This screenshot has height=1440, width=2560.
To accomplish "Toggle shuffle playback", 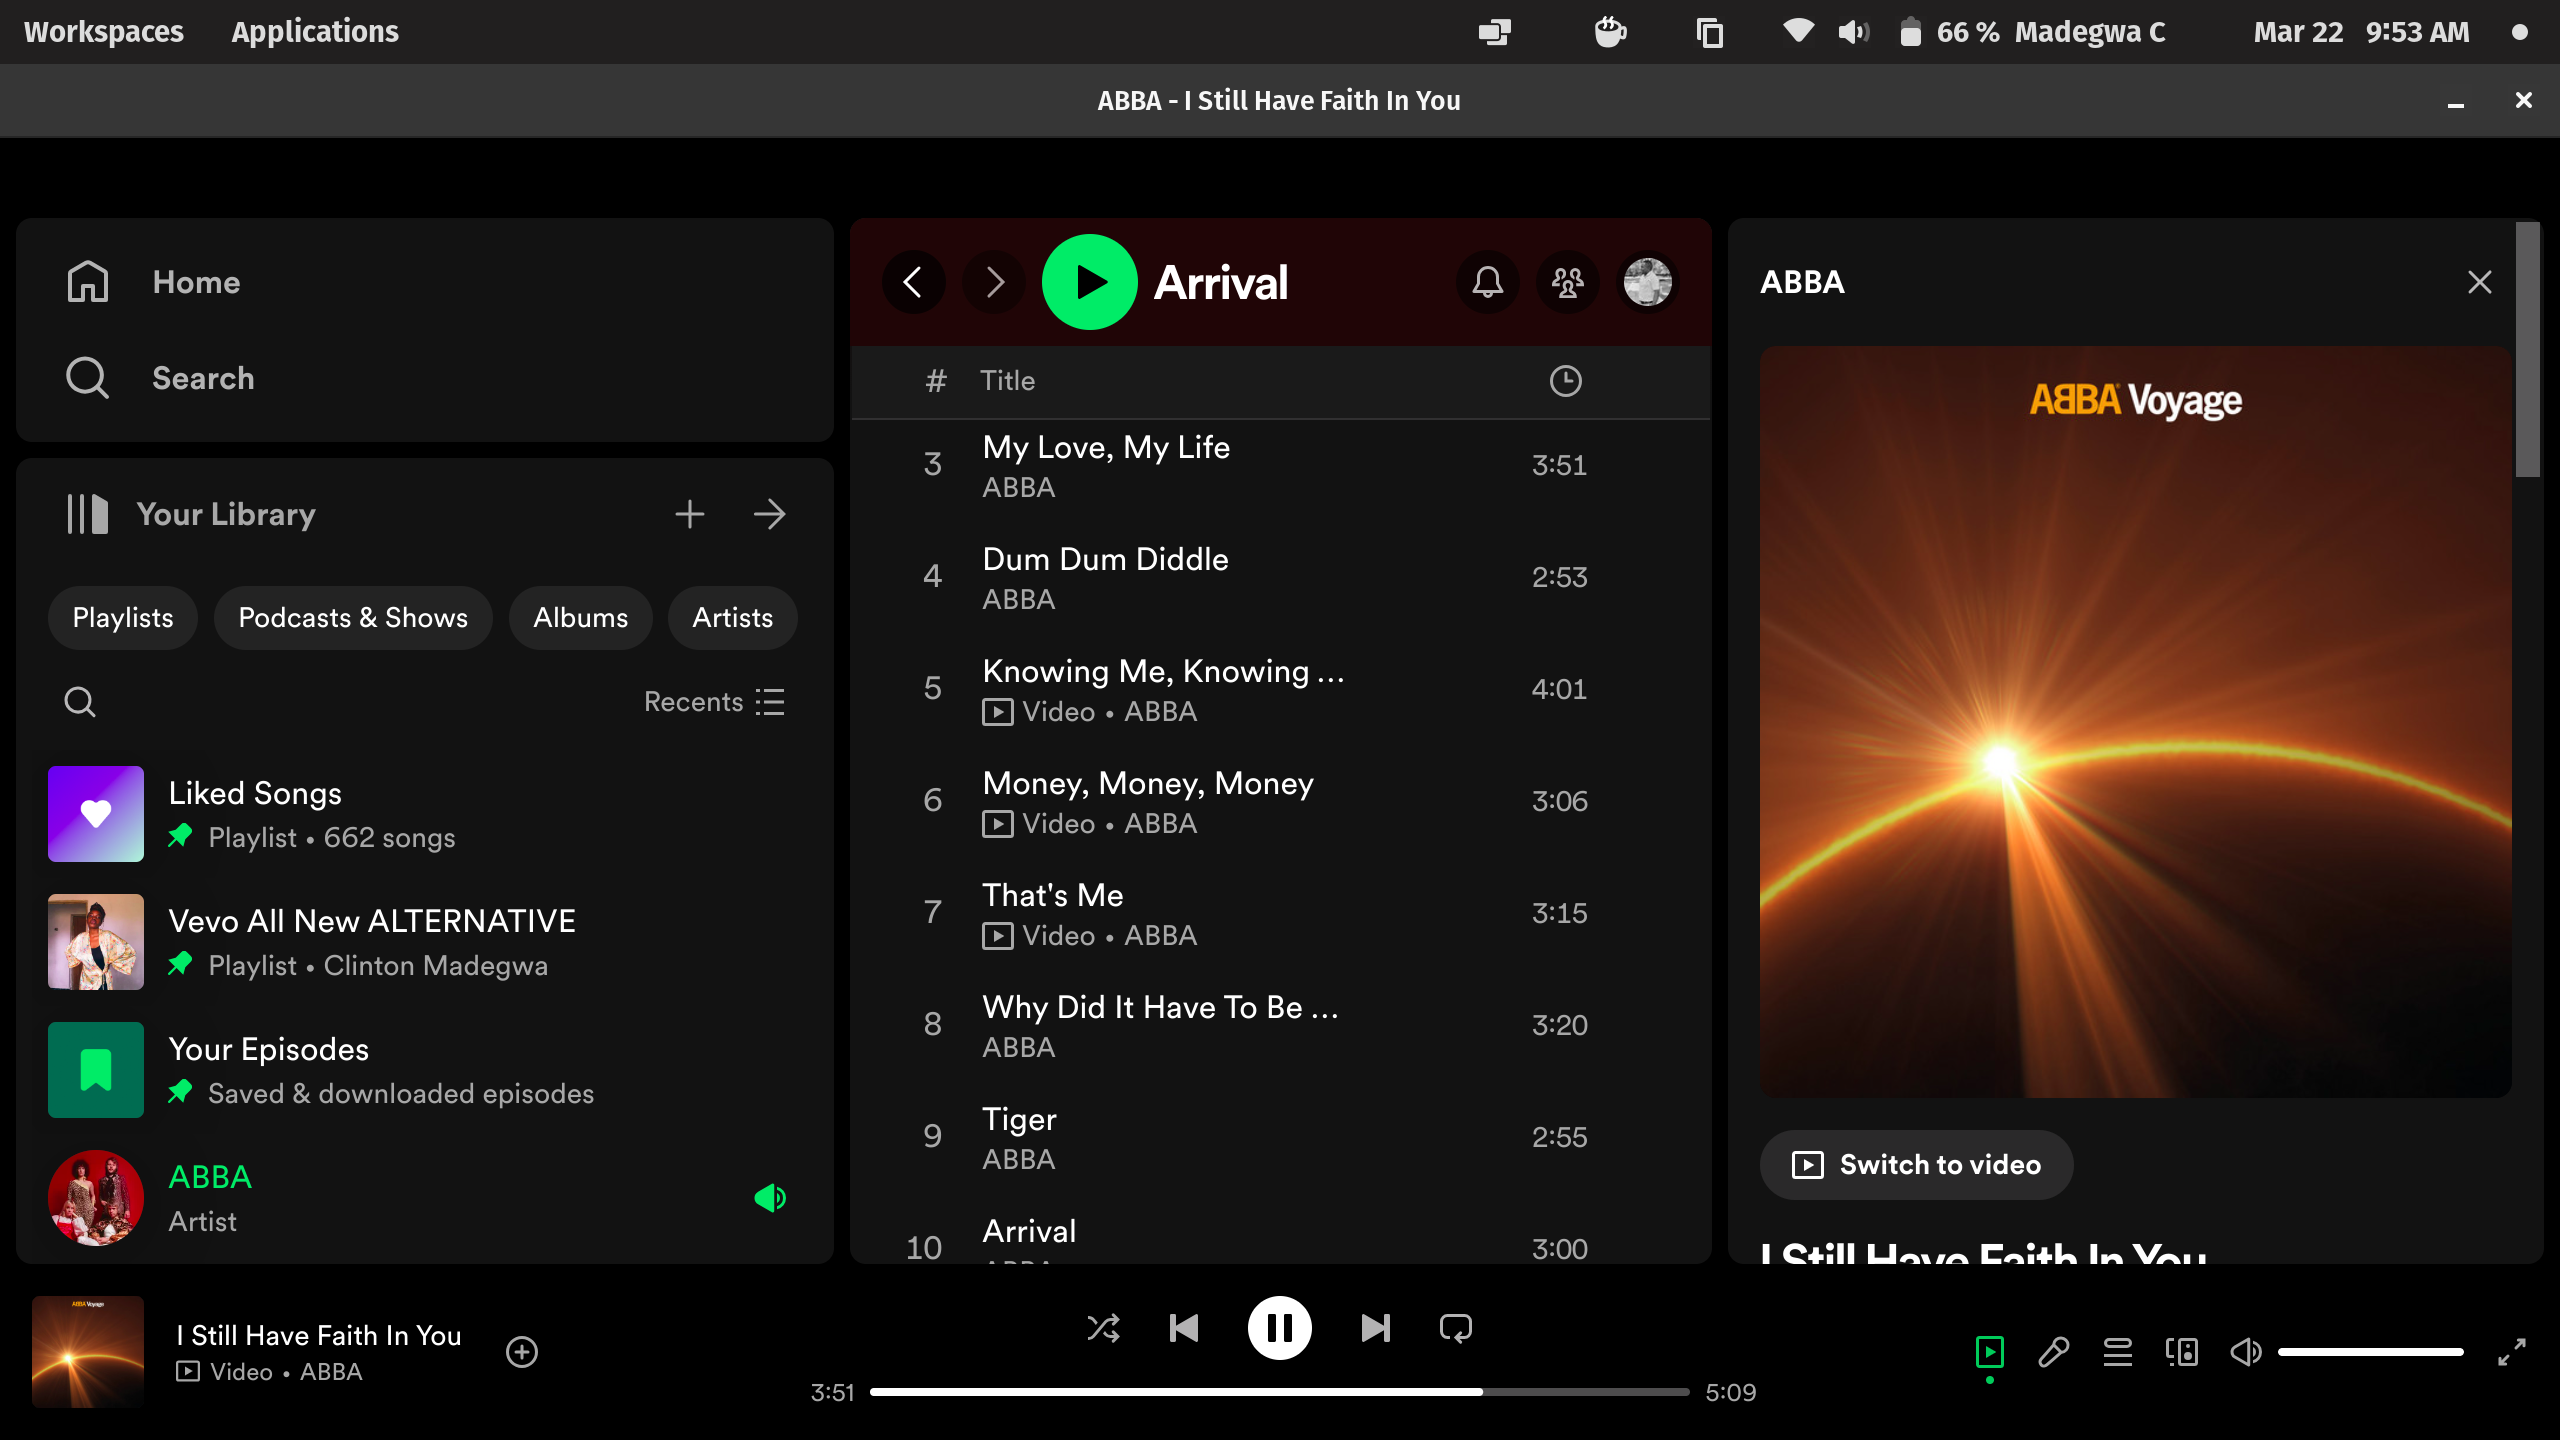I will tap(1104, 1328).
